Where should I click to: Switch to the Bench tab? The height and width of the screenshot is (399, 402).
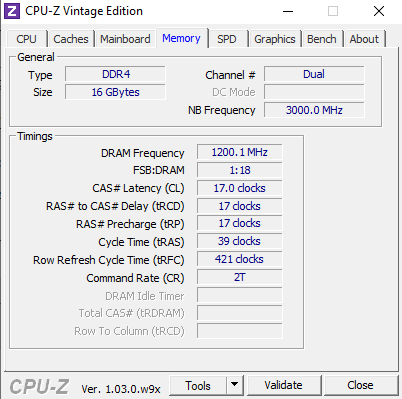pos(322,39)
